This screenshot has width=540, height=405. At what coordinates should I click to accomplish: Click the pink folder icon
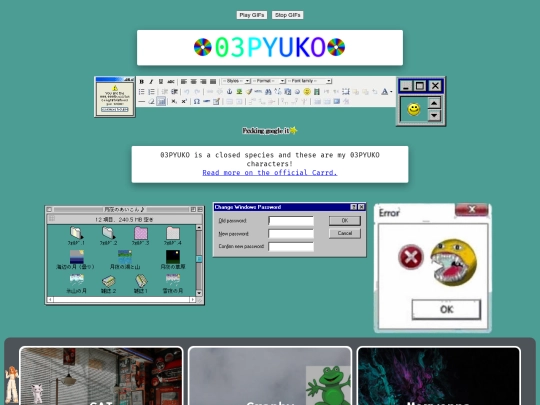point(141,233)
